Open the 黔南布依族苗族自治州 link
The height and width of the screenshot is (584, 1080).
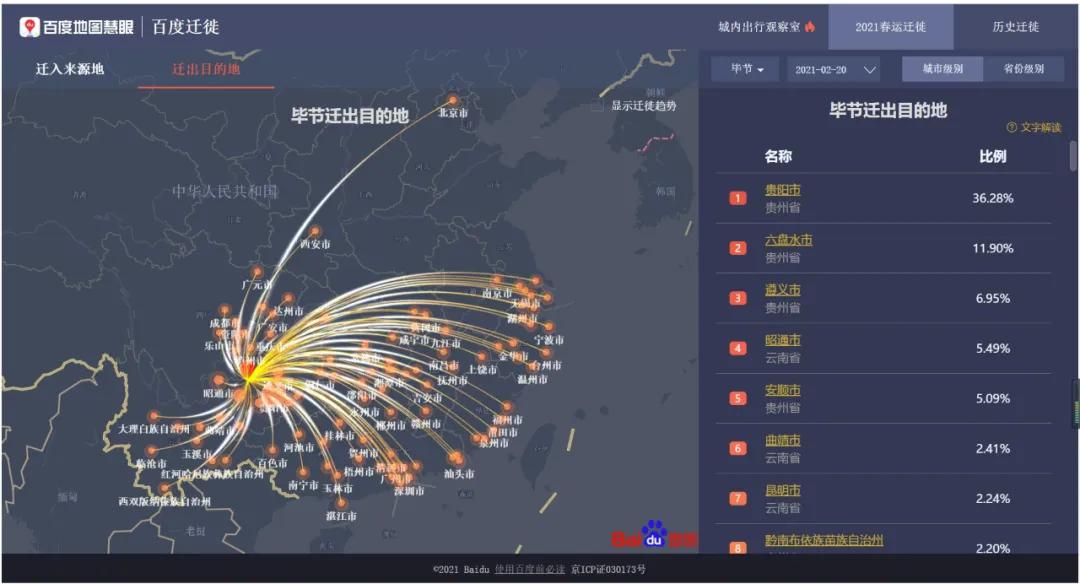(824, 541)
